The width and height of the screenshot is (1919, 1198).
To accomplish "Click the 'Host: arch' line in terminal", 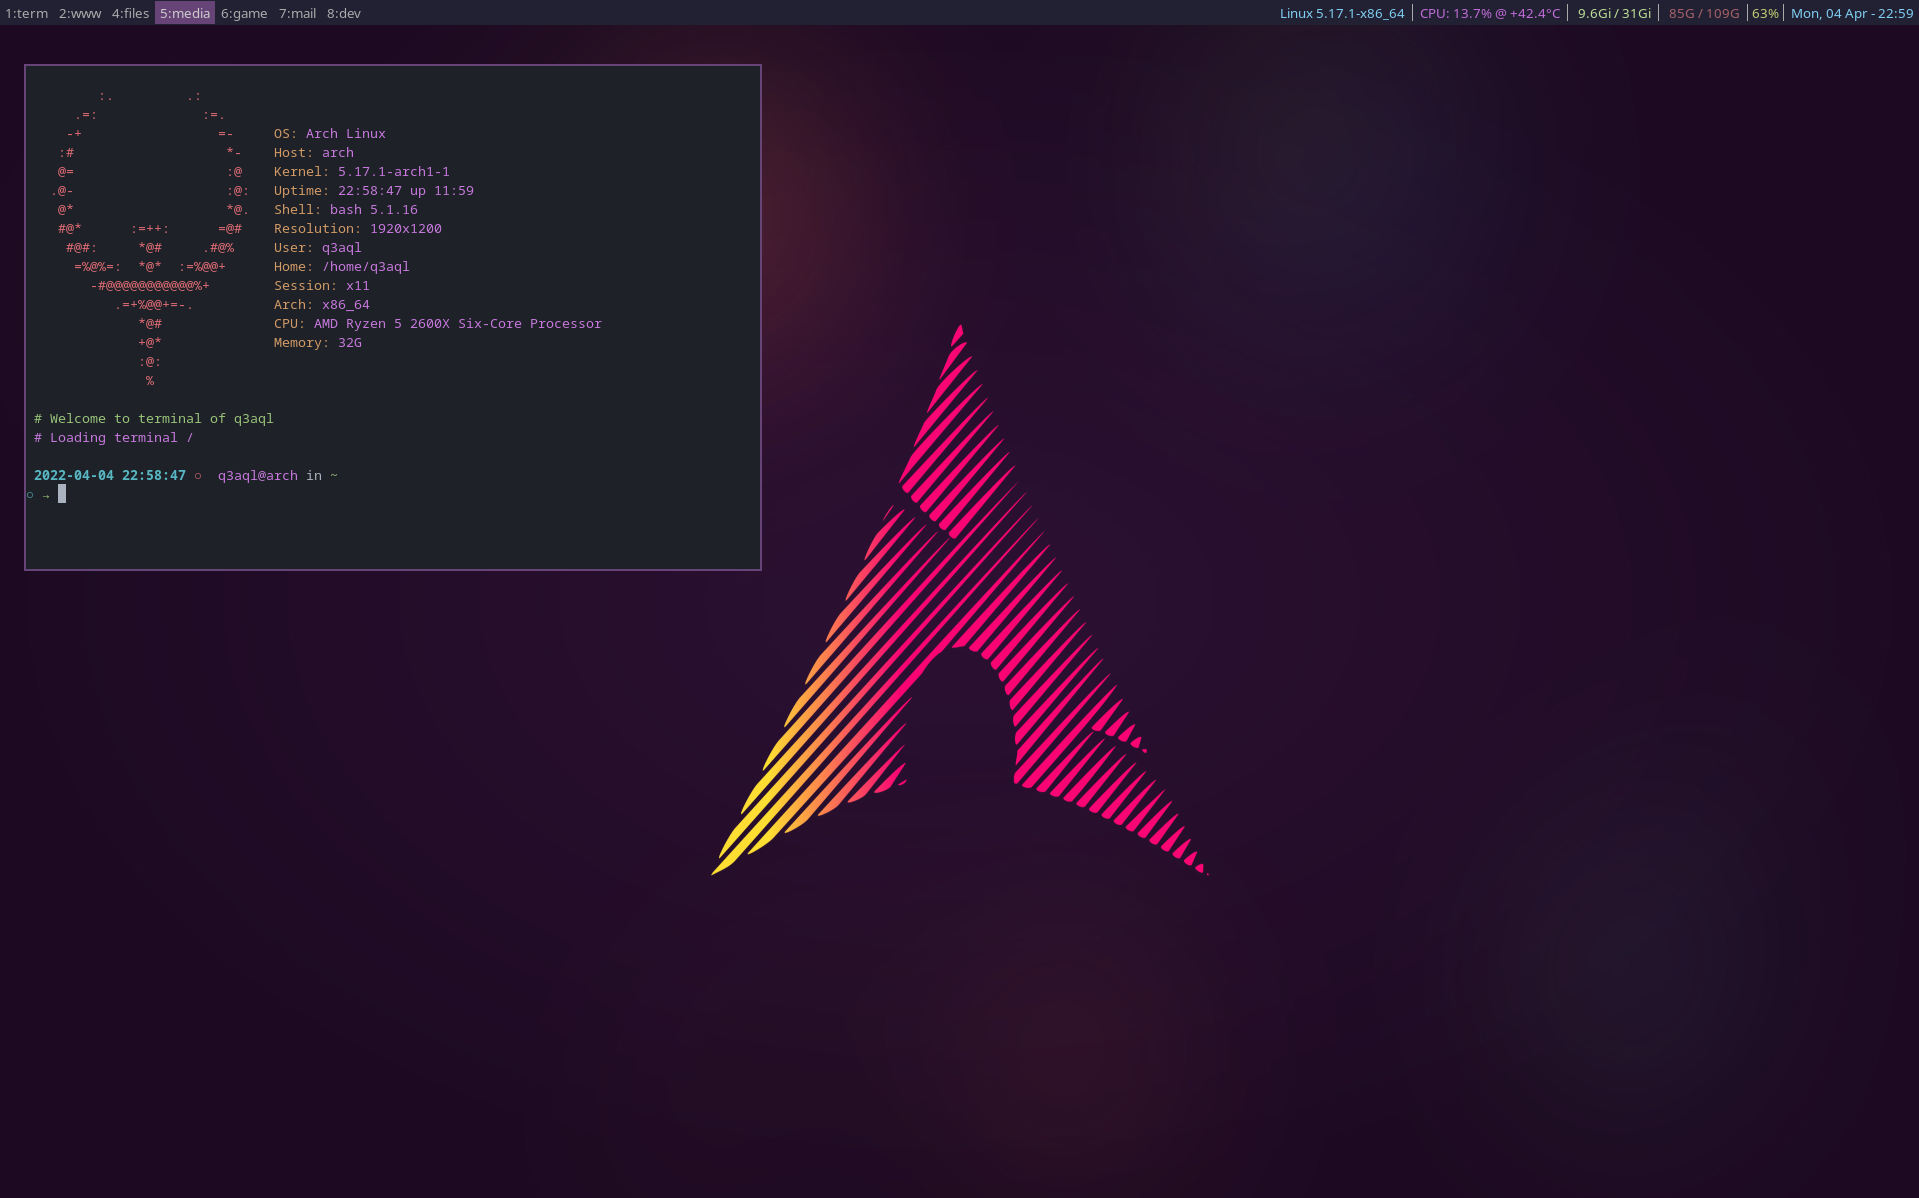I will click(314, 152).
